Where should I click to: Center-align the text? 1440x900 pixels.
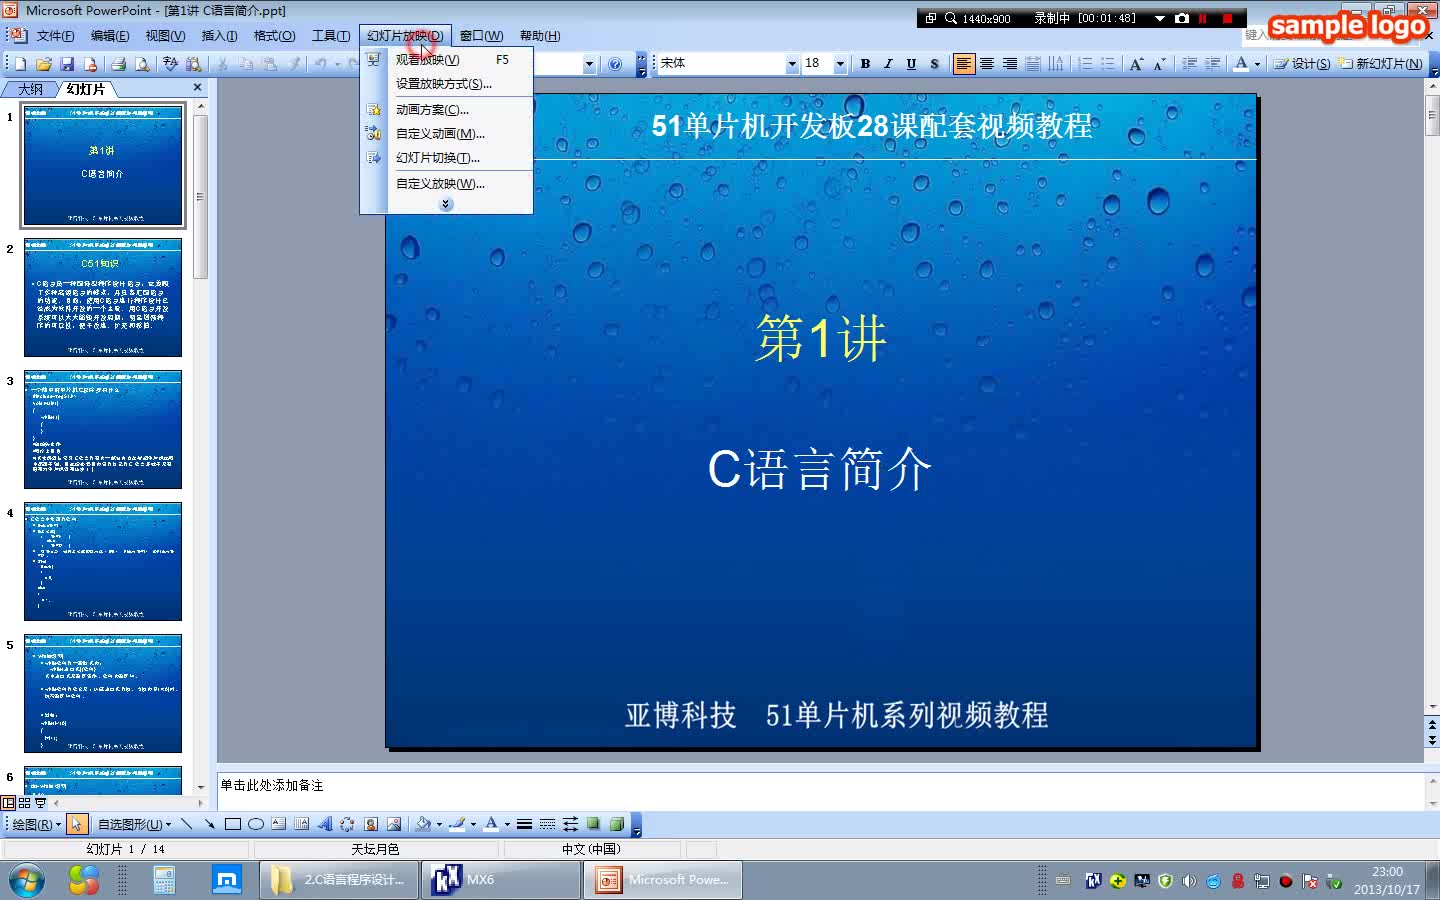pos(987,64)
